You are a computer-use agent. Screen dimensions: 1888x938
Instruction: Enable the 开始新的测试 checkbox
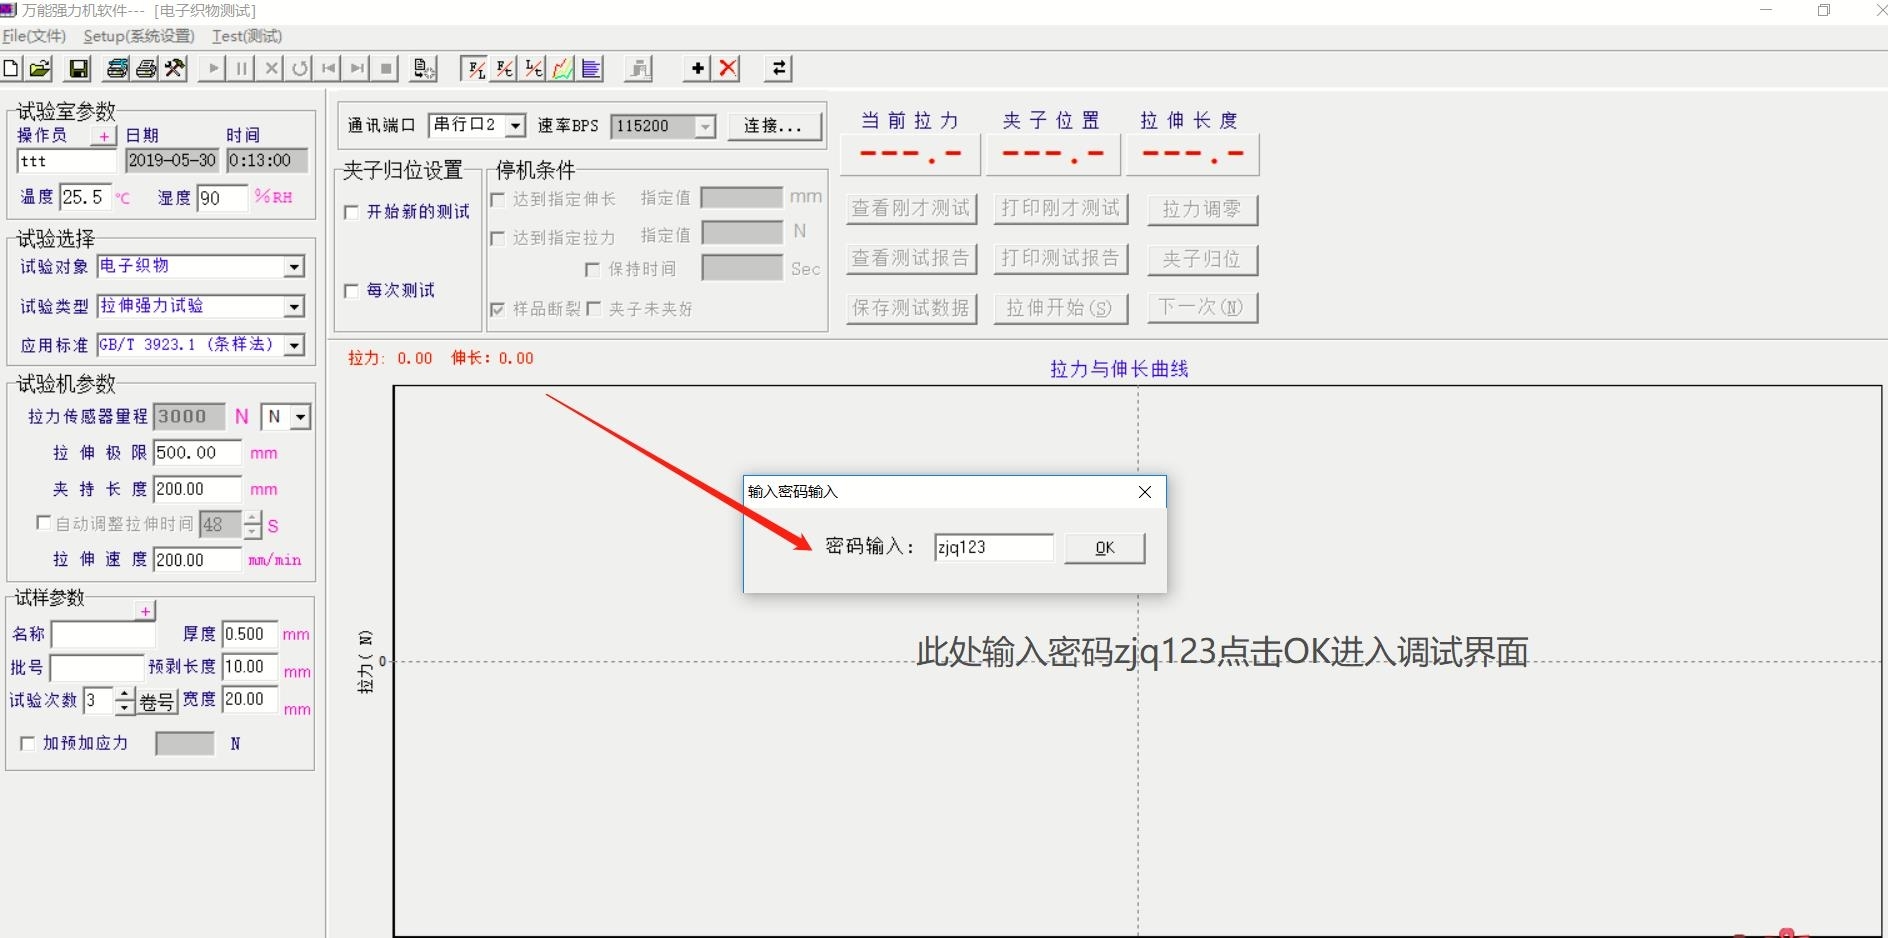coord(351,212)
